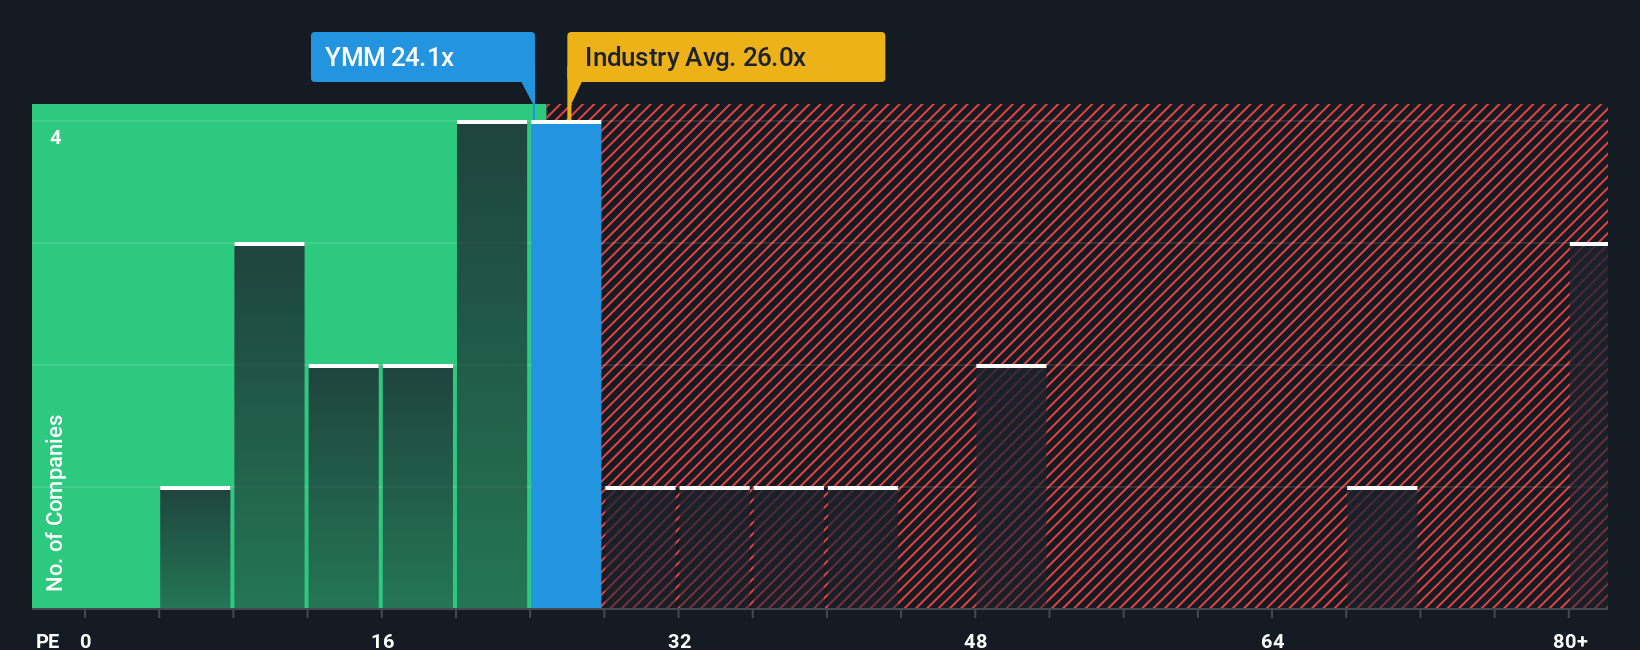
Task: Click the y-axis value 4
Action: 56,137
